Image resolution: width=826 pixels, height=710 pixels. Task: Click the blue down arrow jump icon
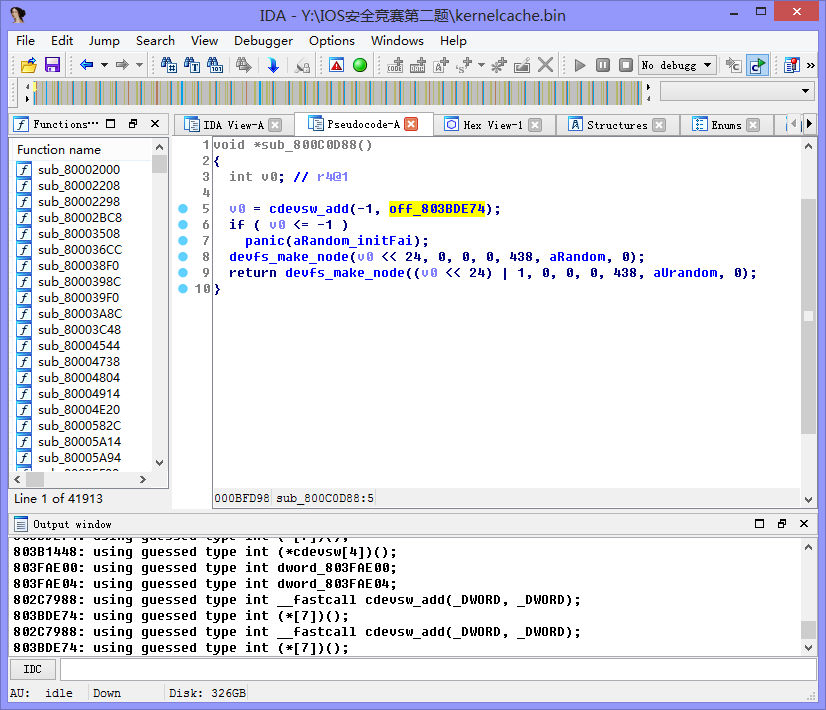click(273, 65)
